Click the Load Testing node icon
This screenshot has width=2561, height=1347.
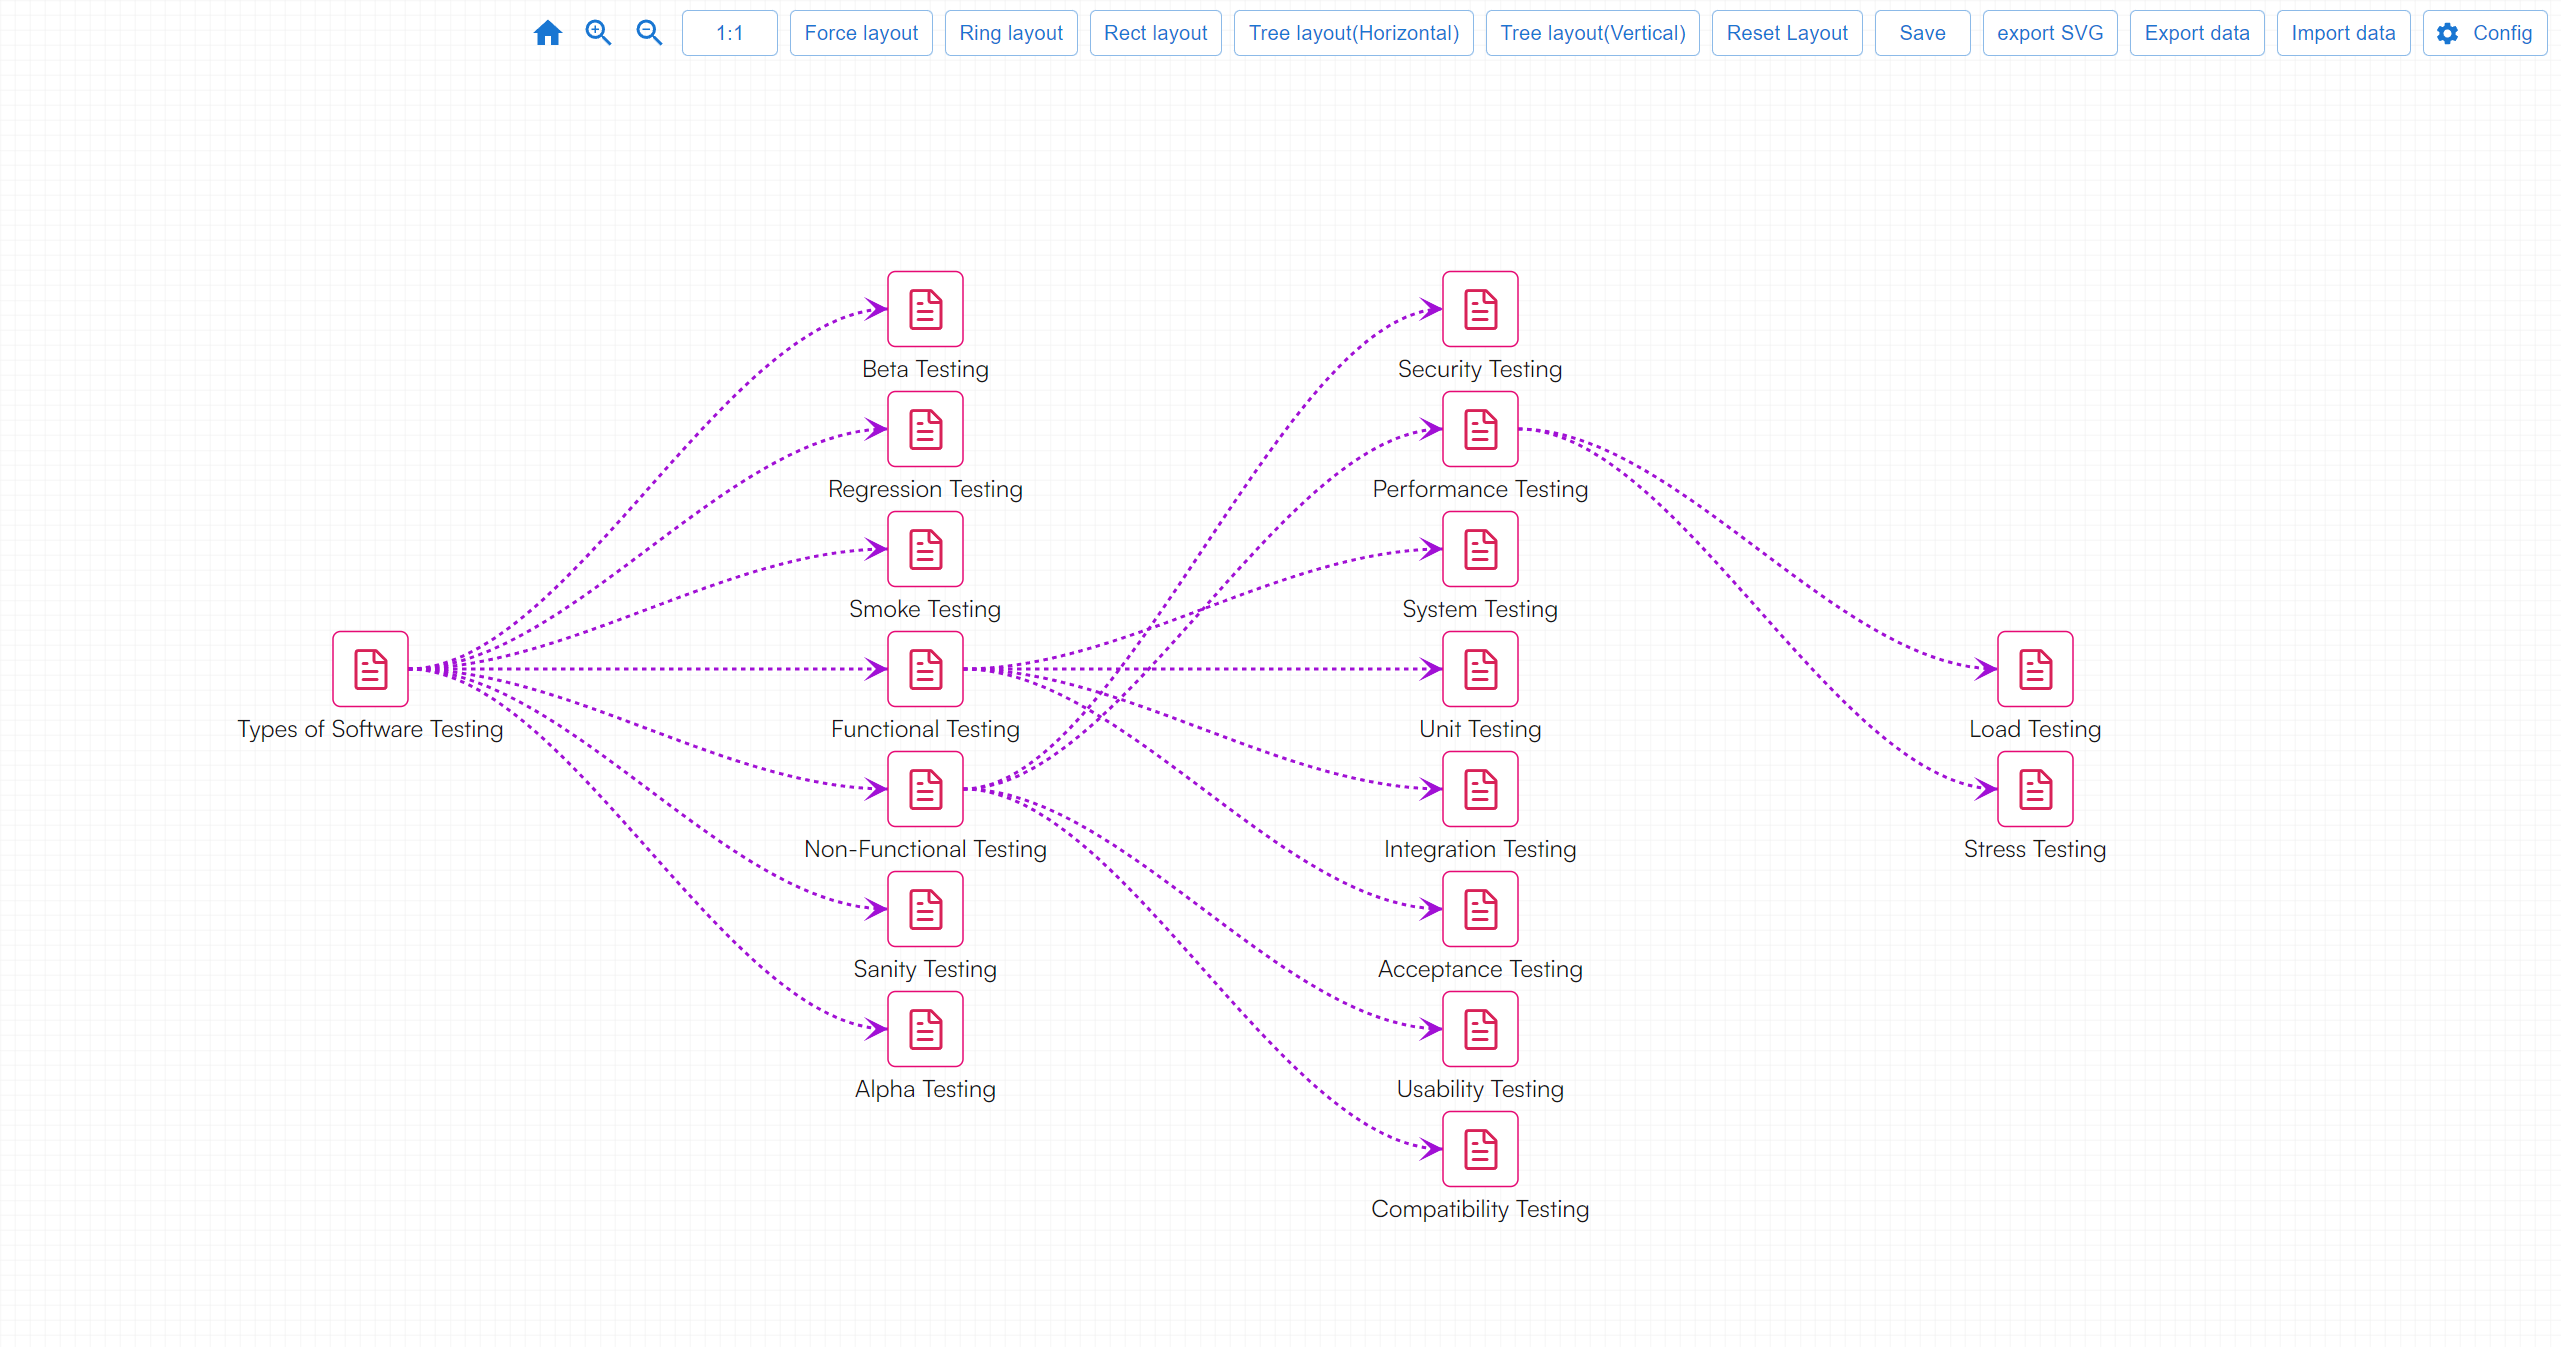tap(2035, 669)
